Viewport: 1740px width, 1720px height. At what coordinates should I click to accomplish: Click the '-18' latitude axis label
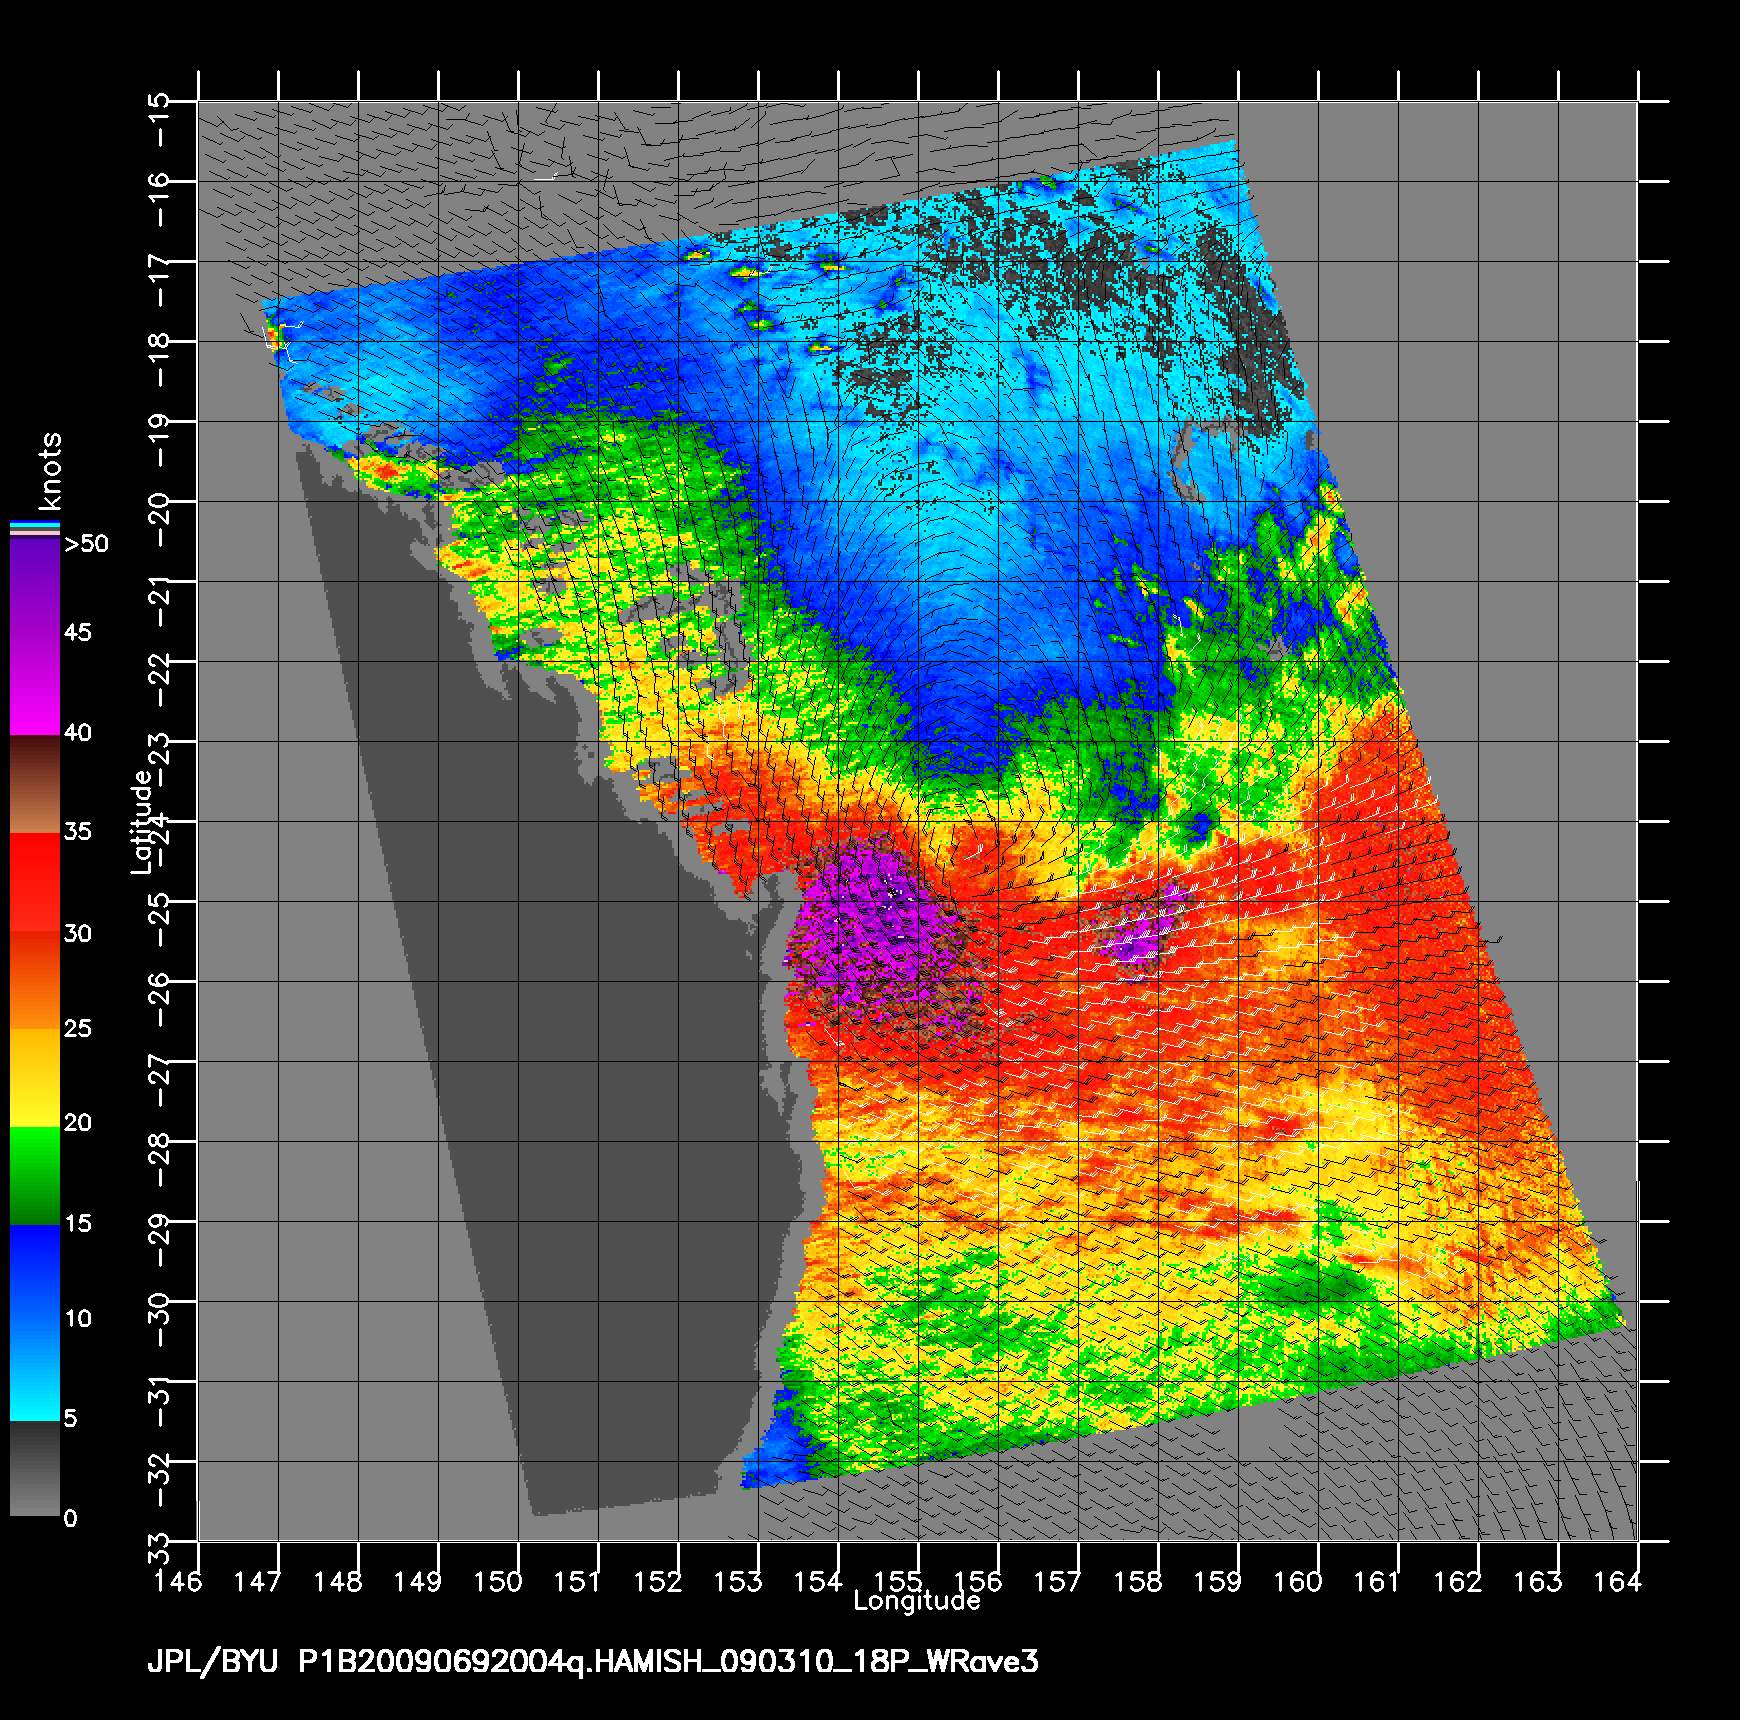[160, 360]
